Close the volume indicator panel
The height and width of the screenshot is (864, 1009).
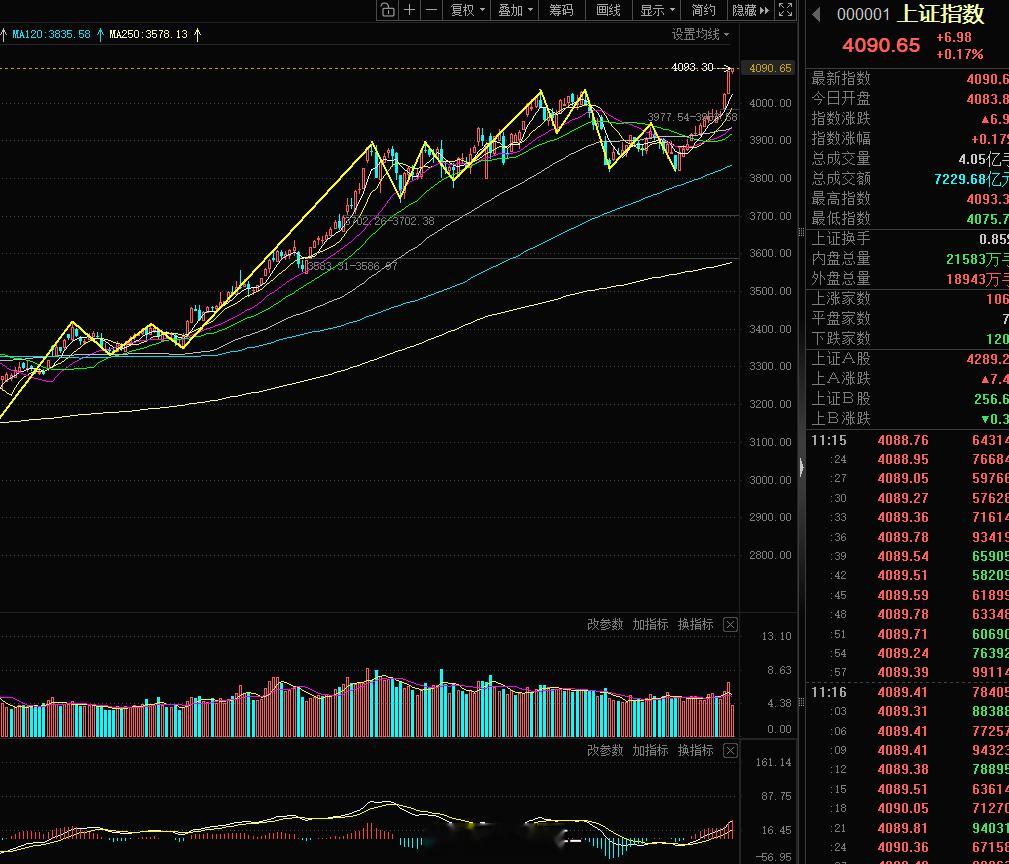tap(730, 624)
